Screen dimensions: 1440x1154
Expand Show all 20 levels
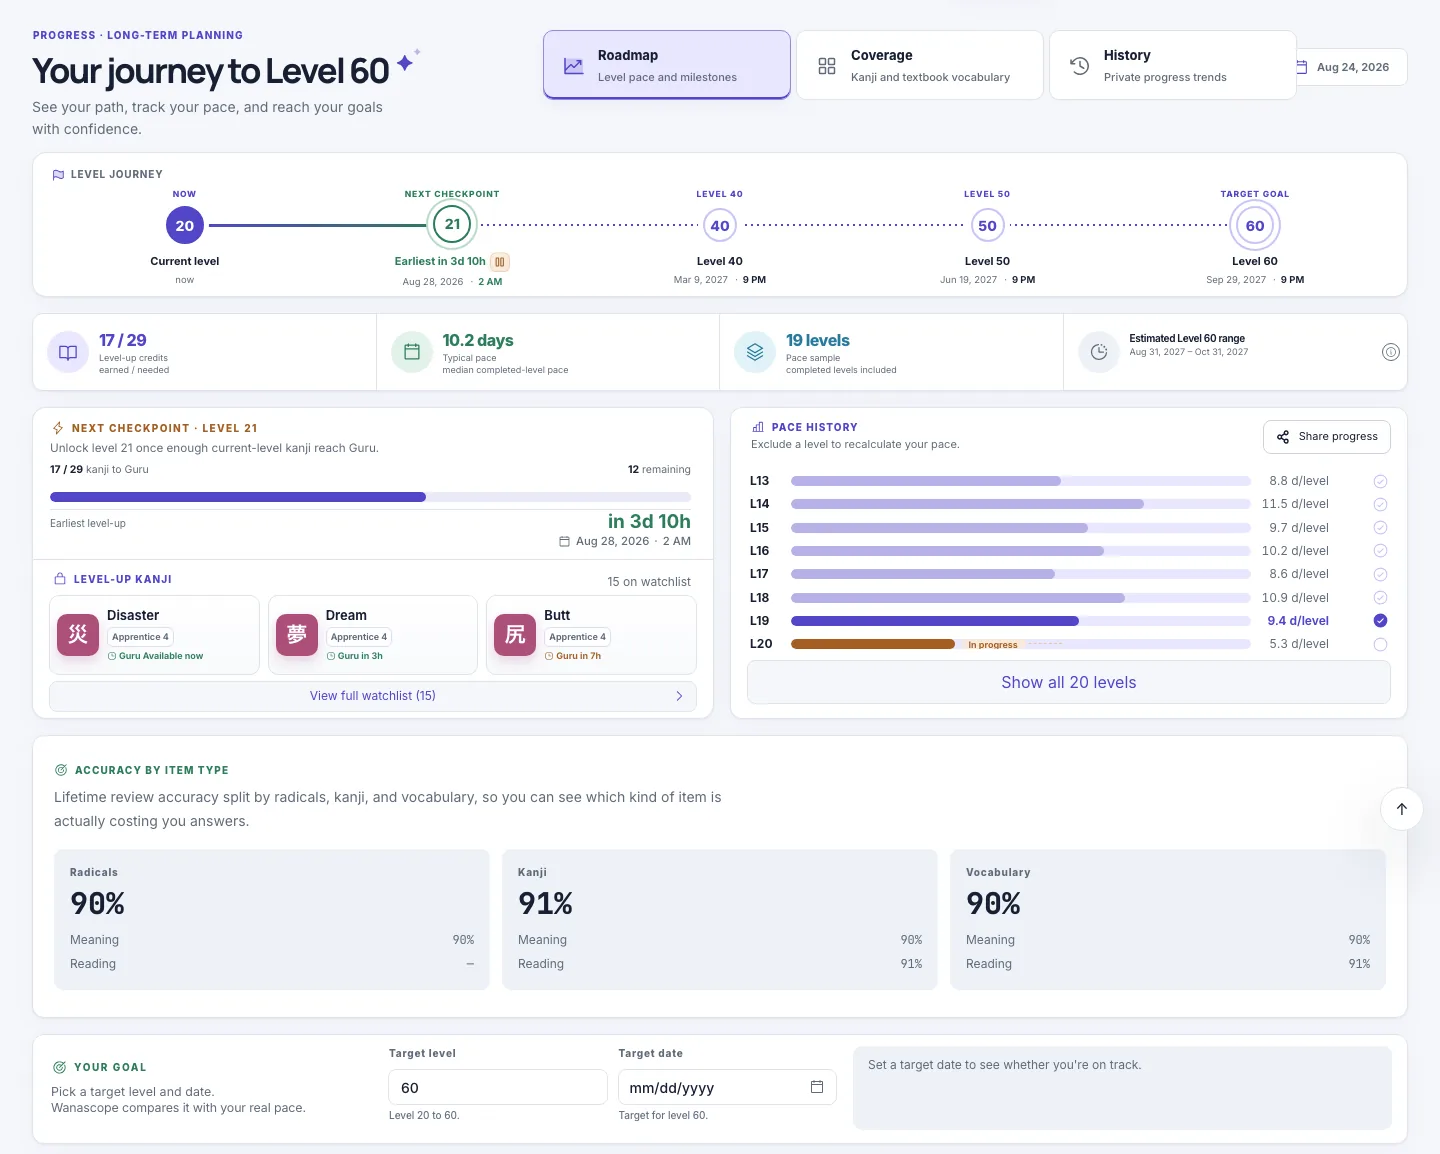coord(1068,682)
